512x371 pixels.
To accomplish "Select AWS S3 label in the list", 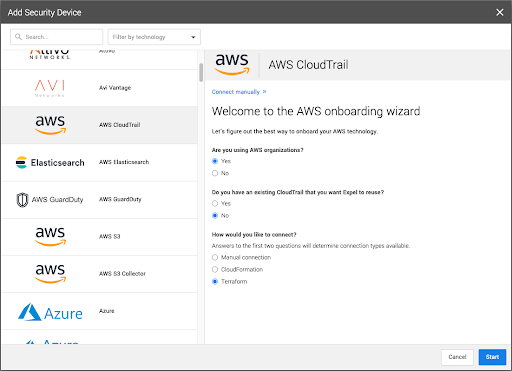I will pyautogui.click(x=109, y=237).
